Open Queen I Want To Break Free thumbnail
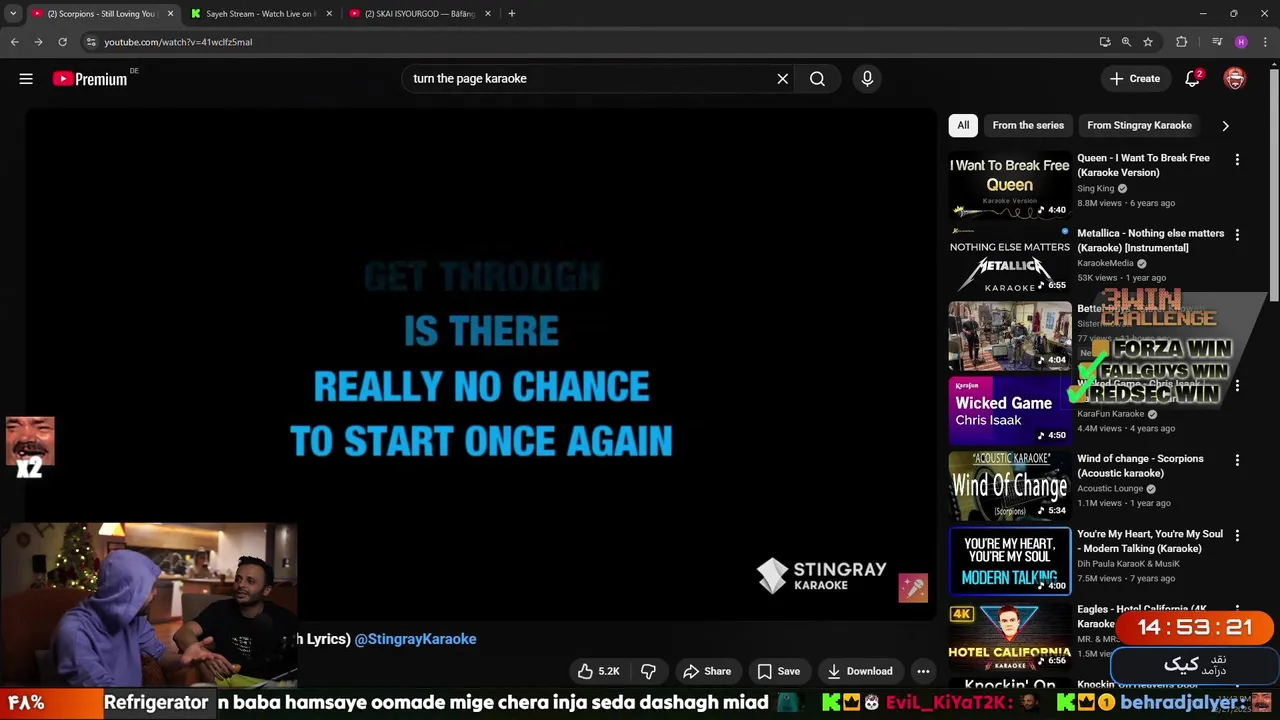This screenshot has height=720, width=1280. pyautogui.click(x=1009, y=185)
